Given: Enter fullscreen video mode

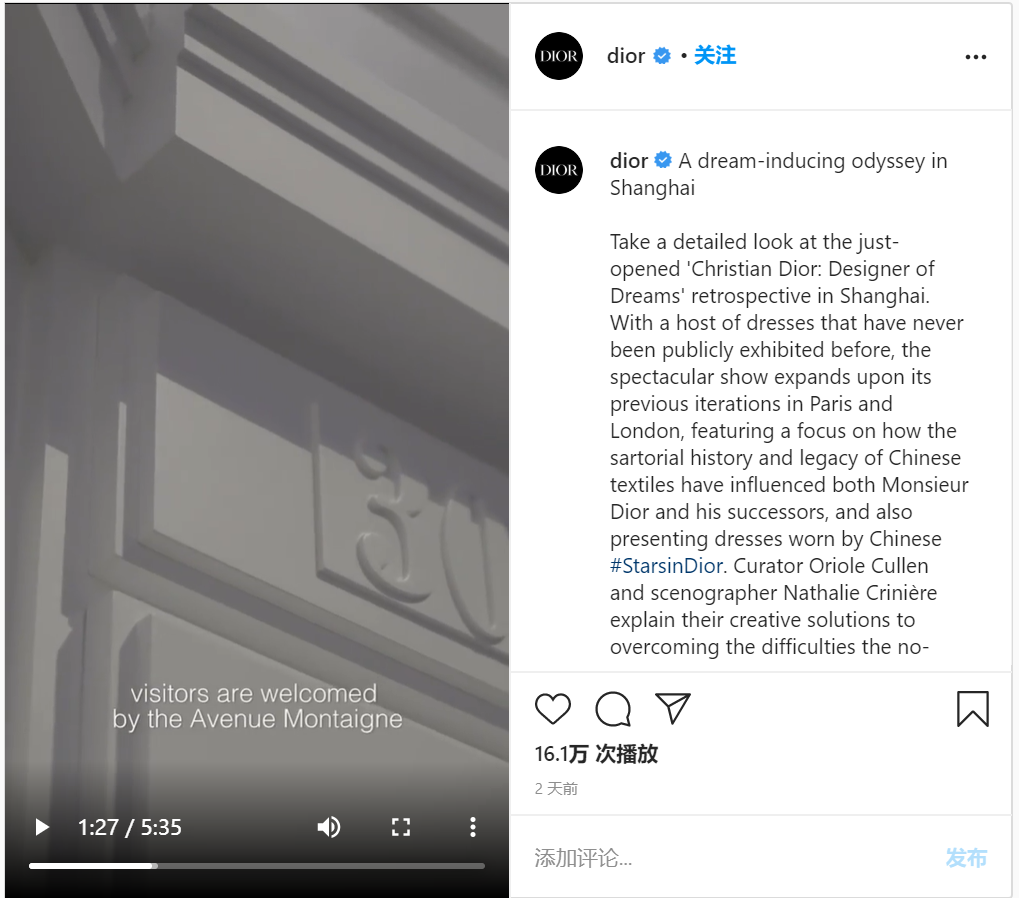Looking at the screenshot, I should pyautogui.click(x=401, y=827).
